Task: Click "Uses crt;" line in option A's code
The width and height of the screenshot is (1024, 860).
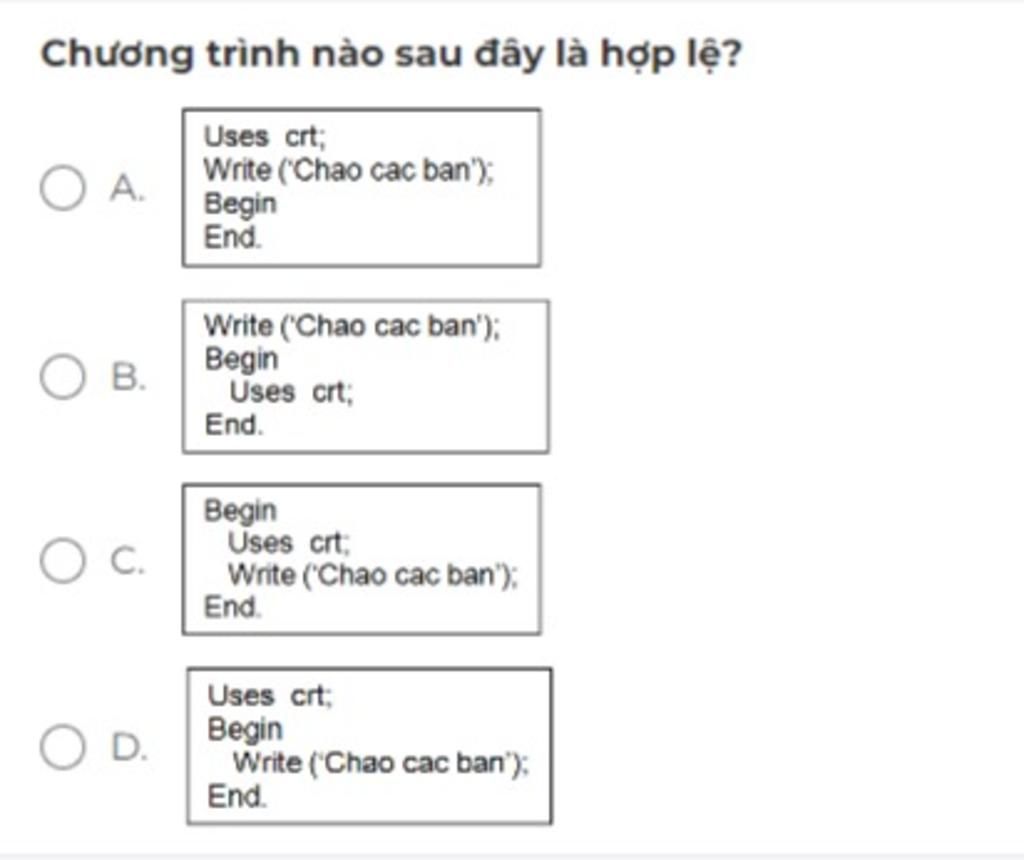Action: (x=265, y=137)
